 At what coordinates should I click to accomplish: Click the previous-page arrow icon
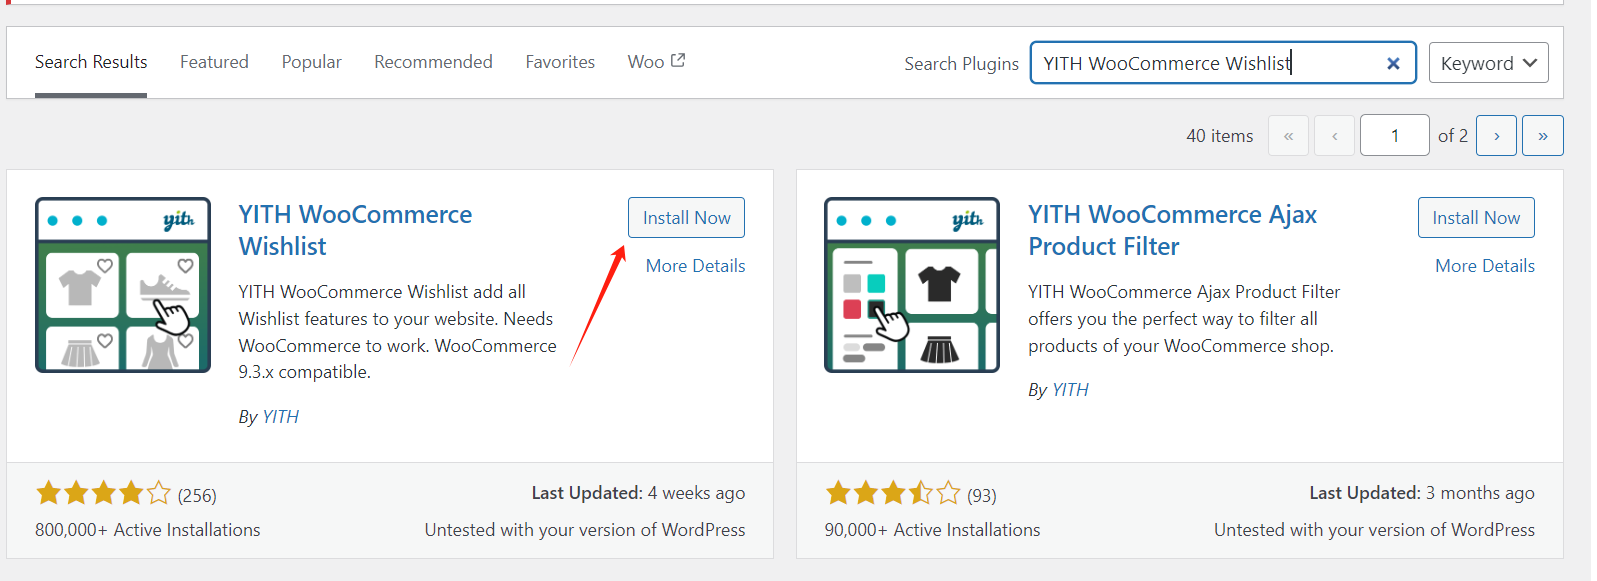coord(1334,135)
